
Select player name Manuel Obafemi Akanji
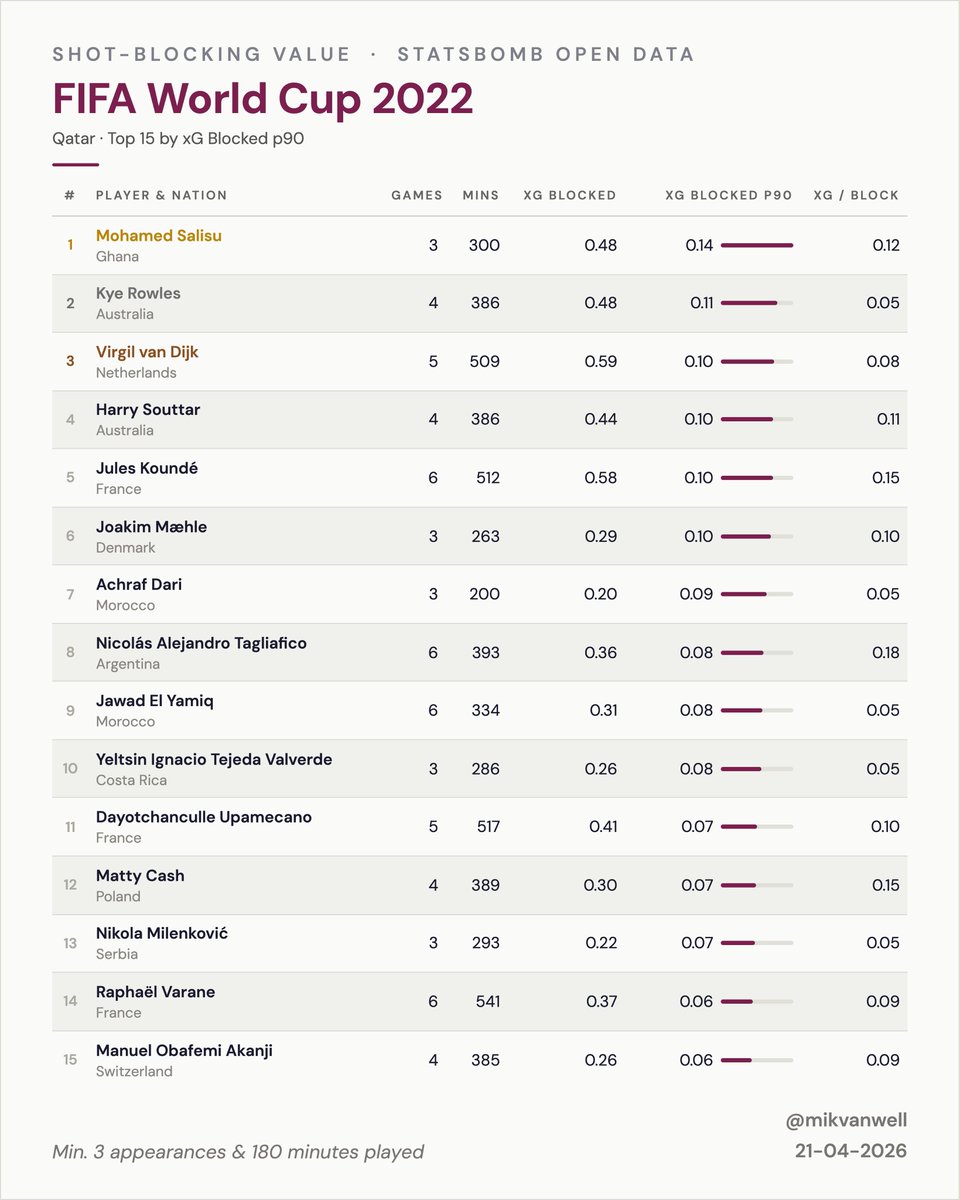click(184, 1050)
